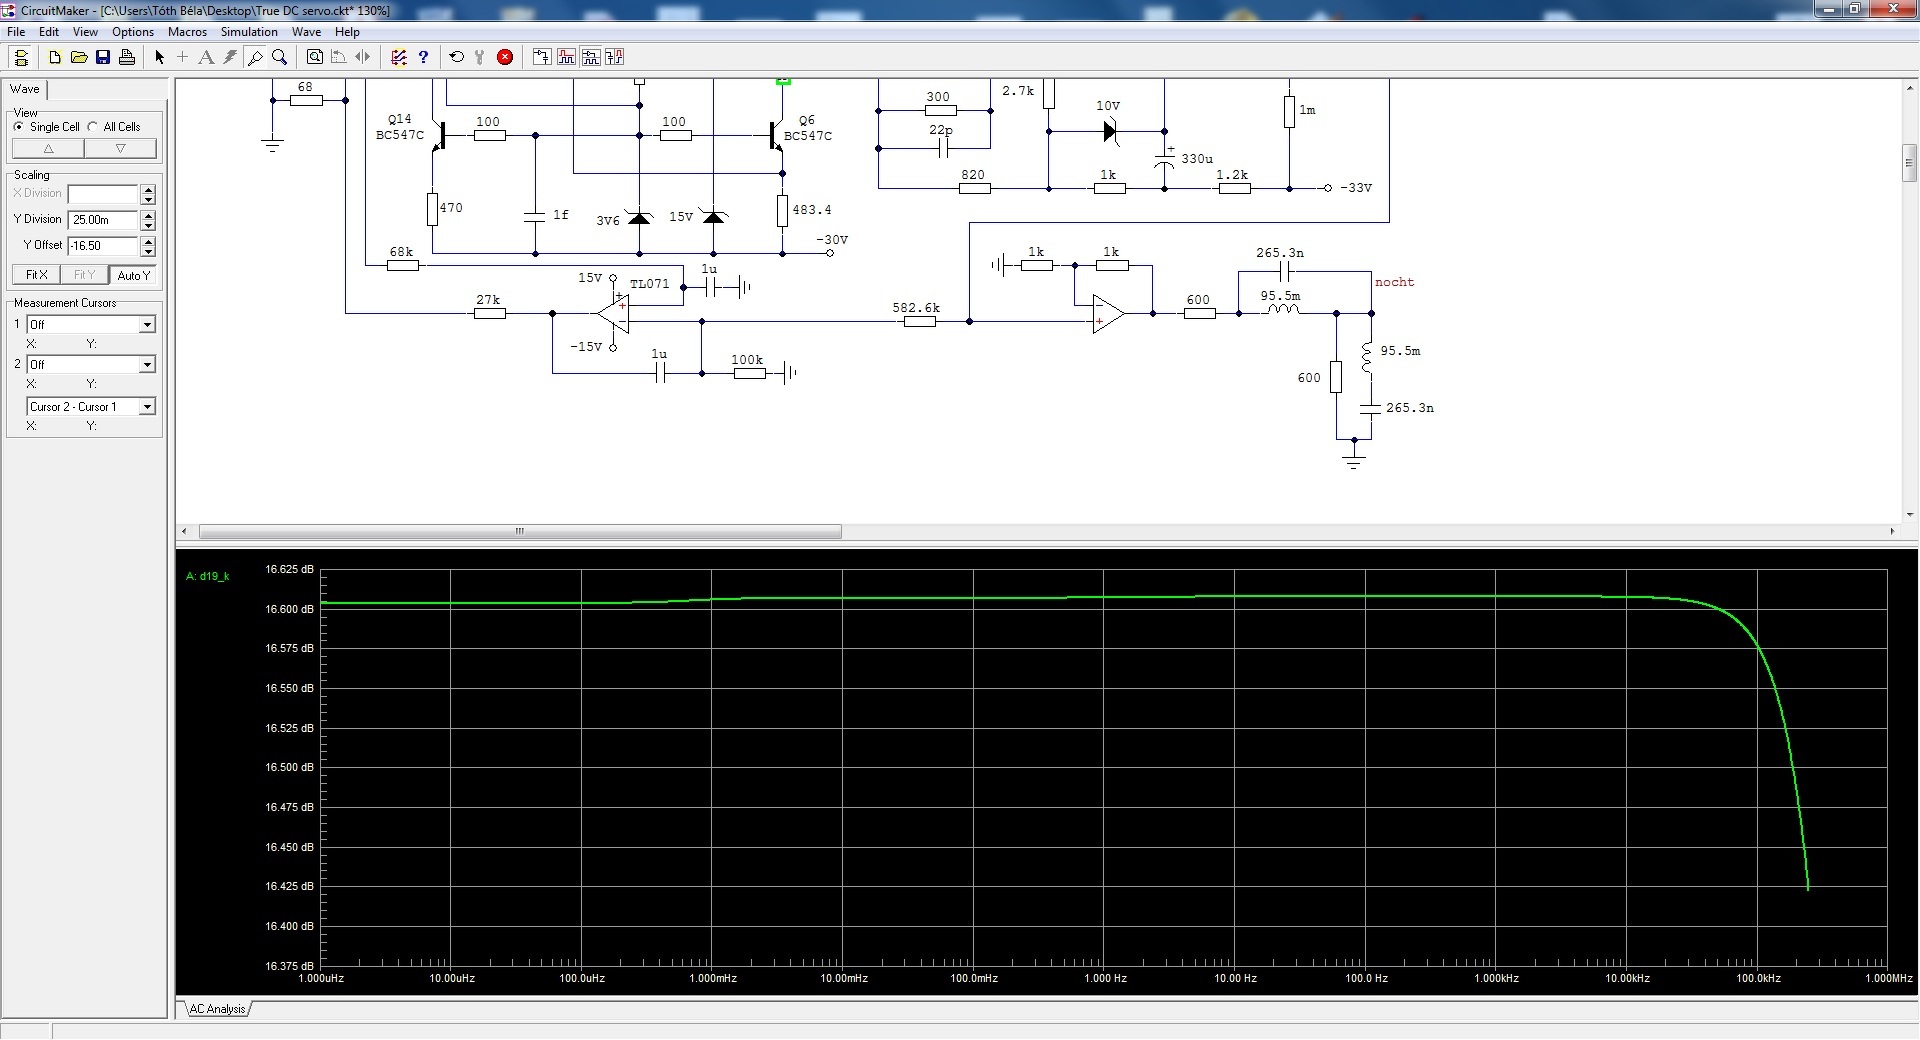Click the blue Help question mark icon
This screenshot has width=1920, height=1040.
[x=423, y=57]
